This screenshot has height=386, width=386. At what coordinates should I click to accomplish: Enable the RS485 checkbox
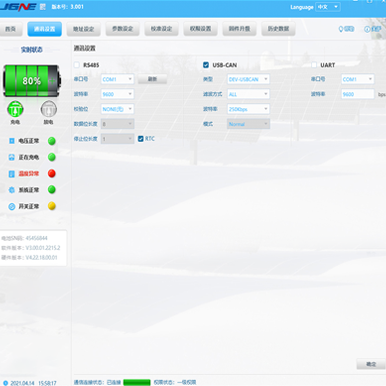pyautogui.click(x=77, y=65)
